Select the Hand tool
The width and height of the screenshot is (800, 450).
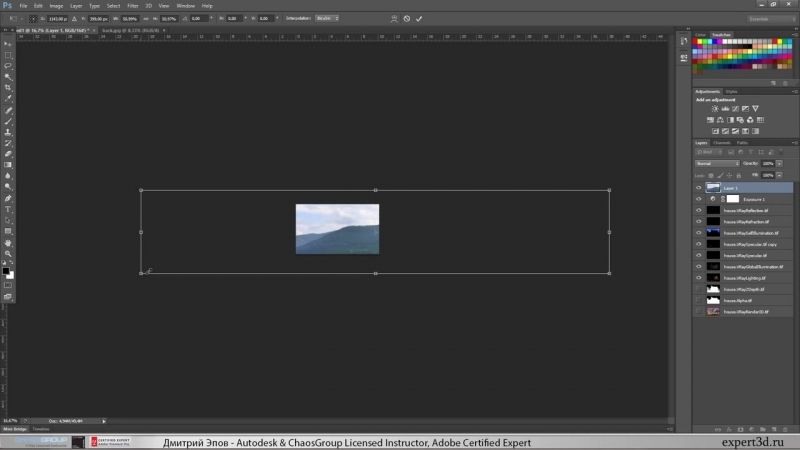tap(8, 243)
